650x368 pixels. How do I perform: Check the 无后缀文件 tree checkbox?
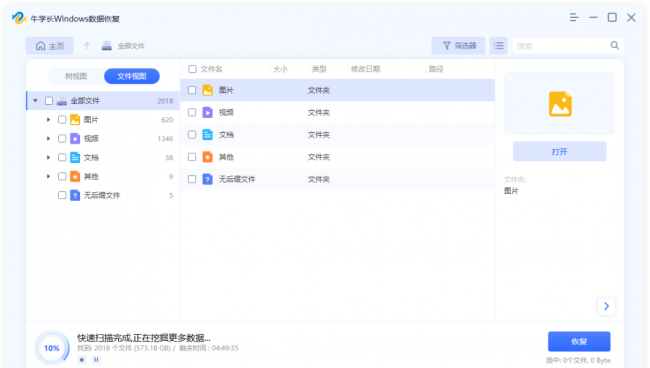(x=62, y=195)
